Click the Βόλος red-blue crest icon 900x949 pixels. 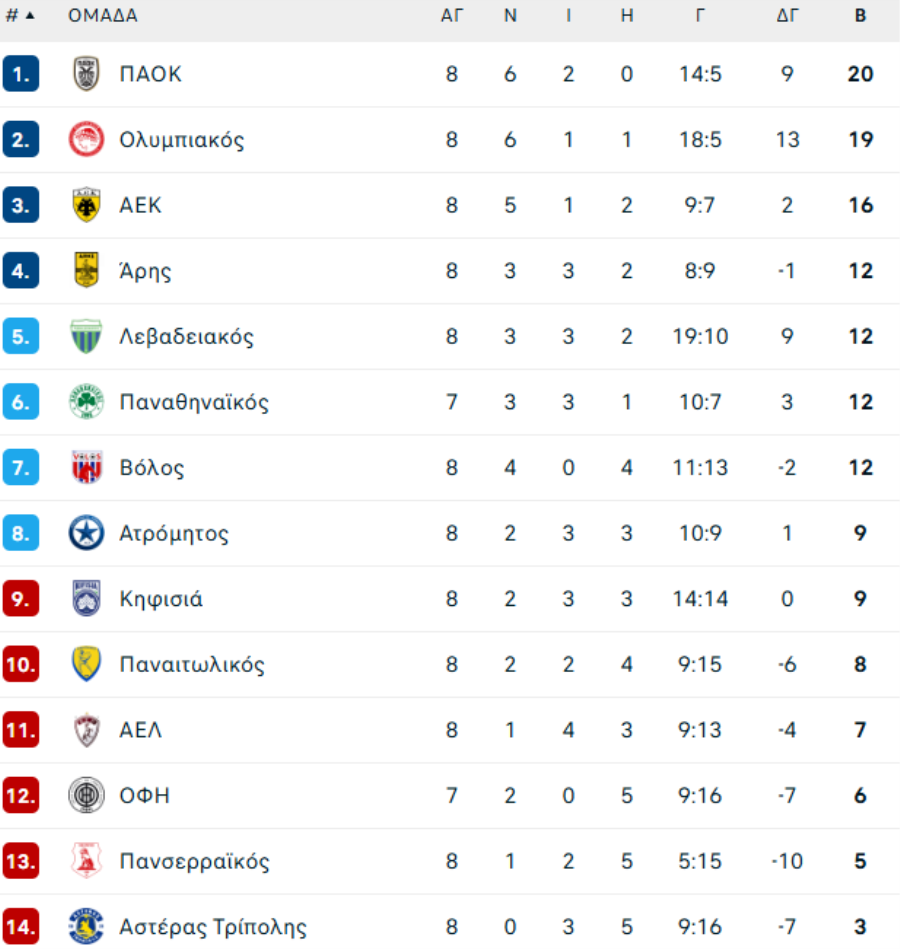(x=86, y=468)
